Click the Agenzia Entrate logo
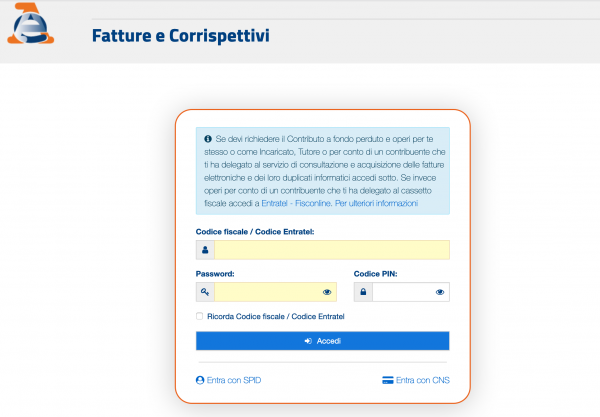 pos(31,23)
